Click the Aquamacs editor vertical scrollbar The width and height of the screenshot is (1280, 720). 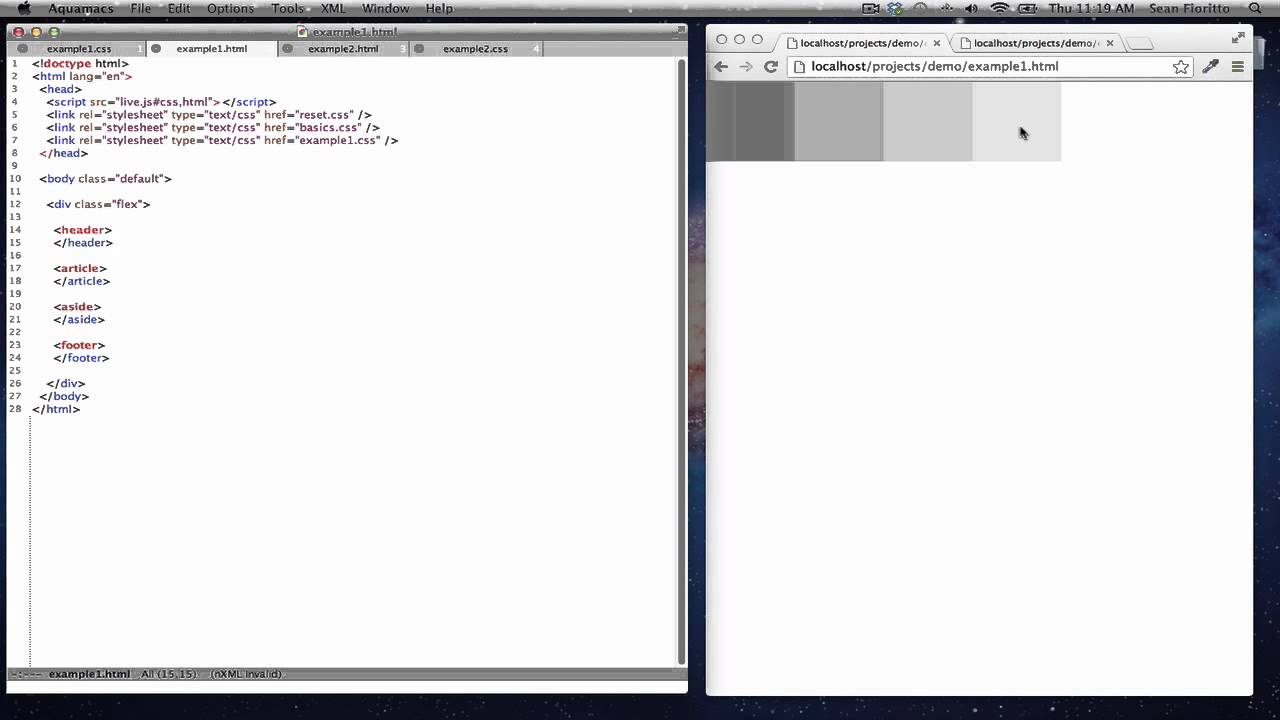tap(682, 360)
